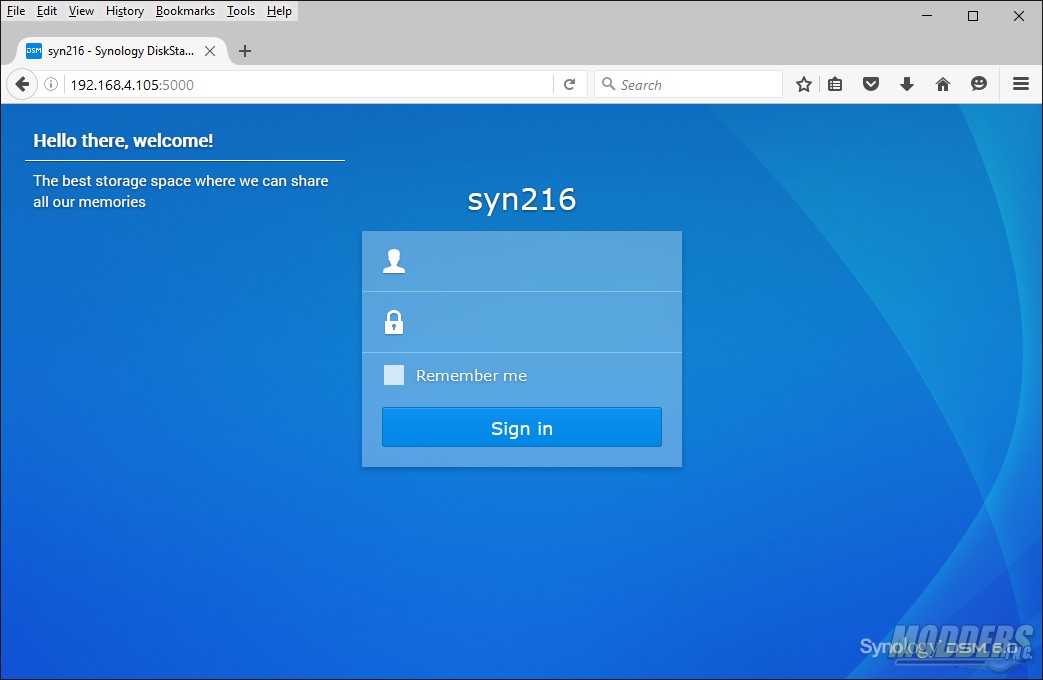Focus the browser Search box
The height and width of the screenshot is (680, 1043).
[688, 85]
